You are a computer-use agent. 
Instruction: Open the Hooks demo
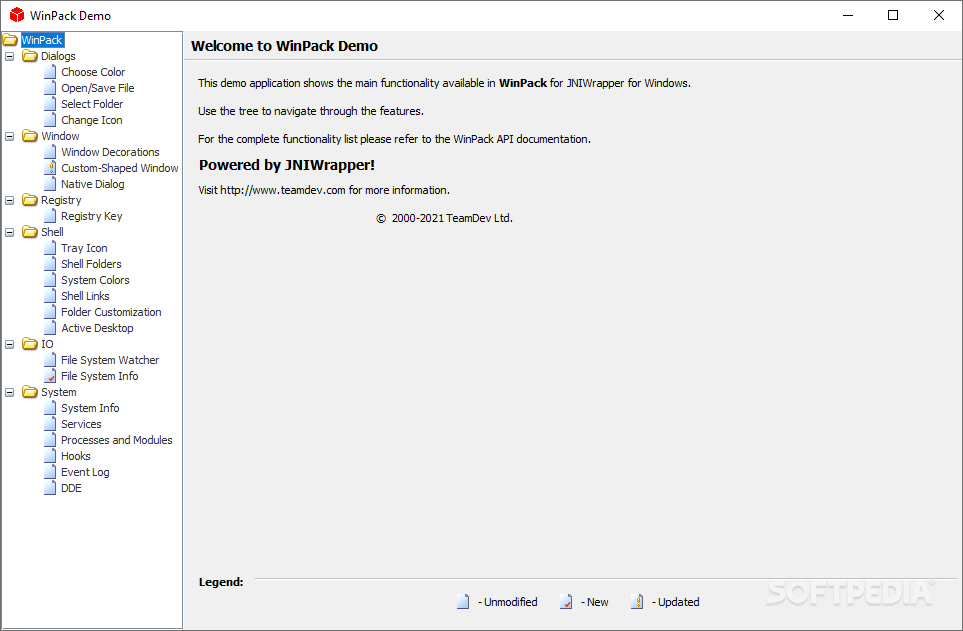pyautogui.click(x=76, y=455)
